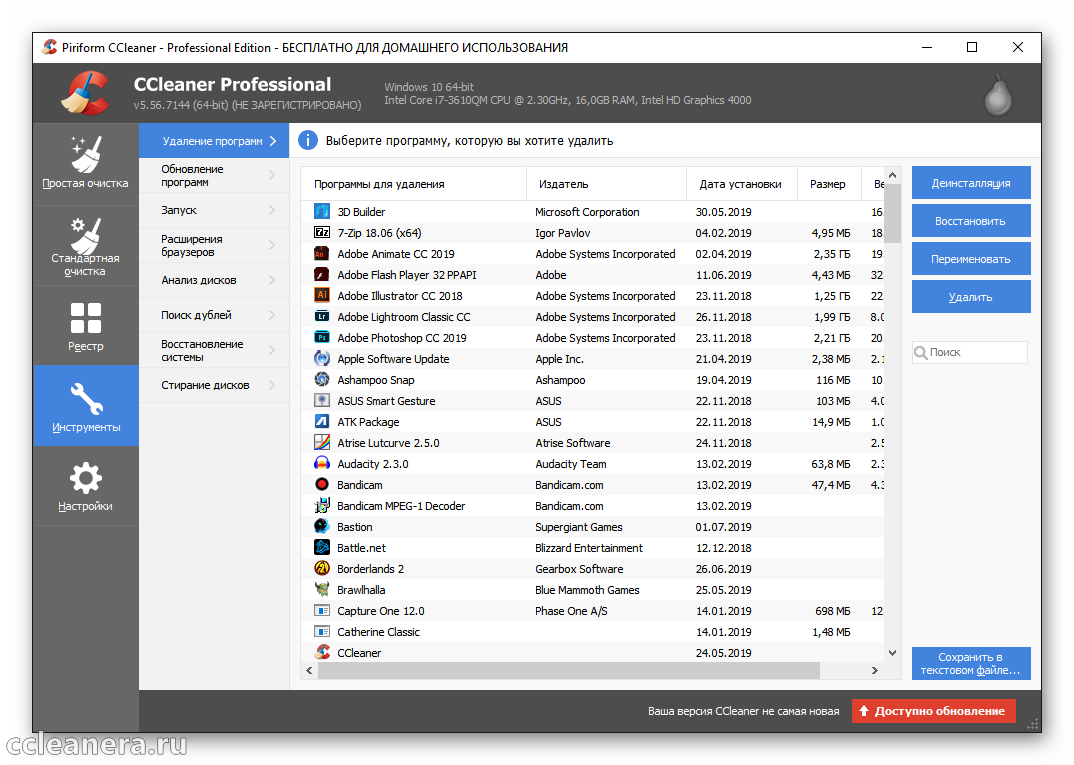This screenshot has height=765, width=1074.
Task: Sort list by Дата установки column
Action: [740, 184]
